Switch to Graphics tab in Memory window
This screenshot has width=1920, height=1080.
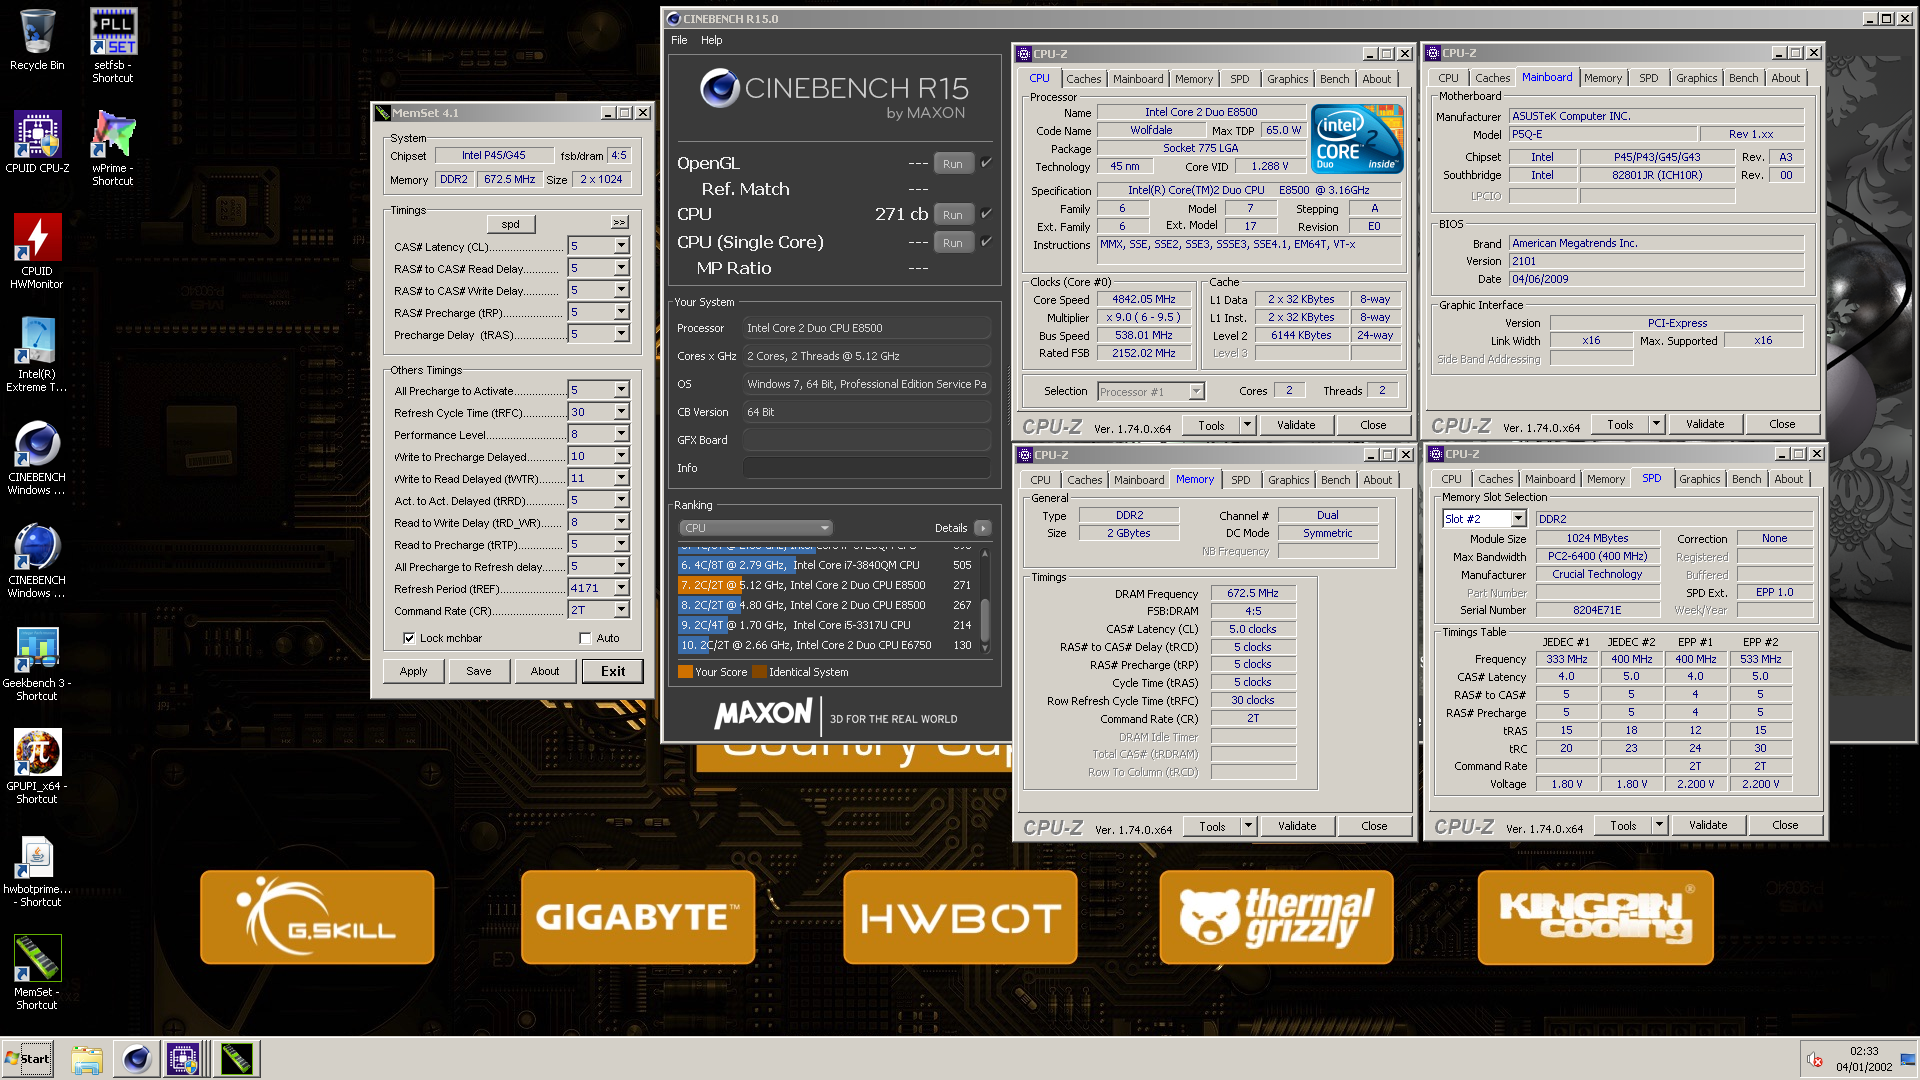click(1288, 480)
